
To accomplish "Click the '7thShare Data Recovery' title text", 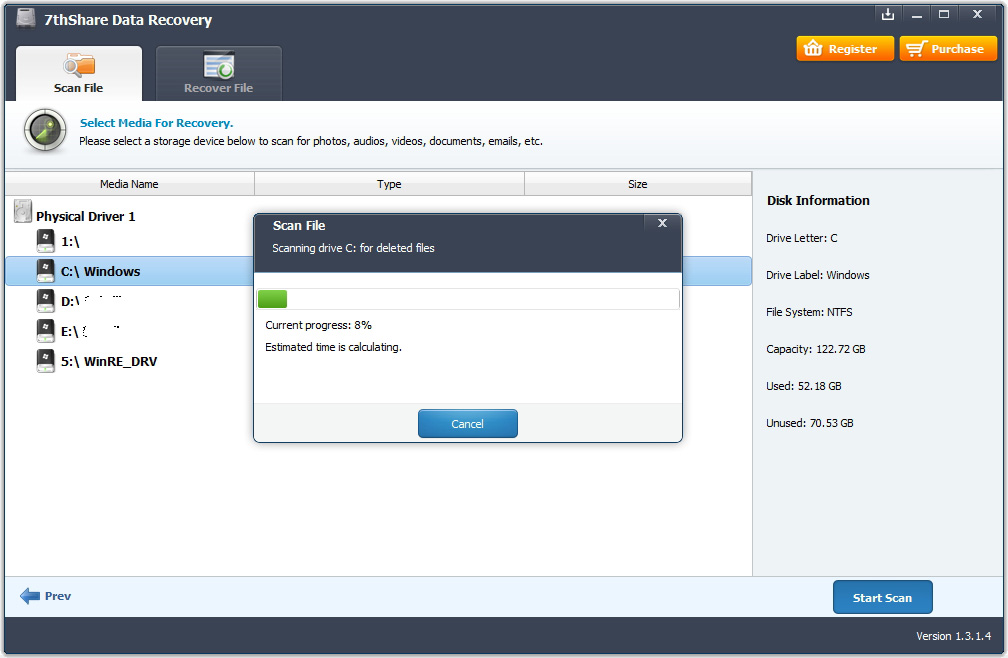I will (x=128, y=20).
